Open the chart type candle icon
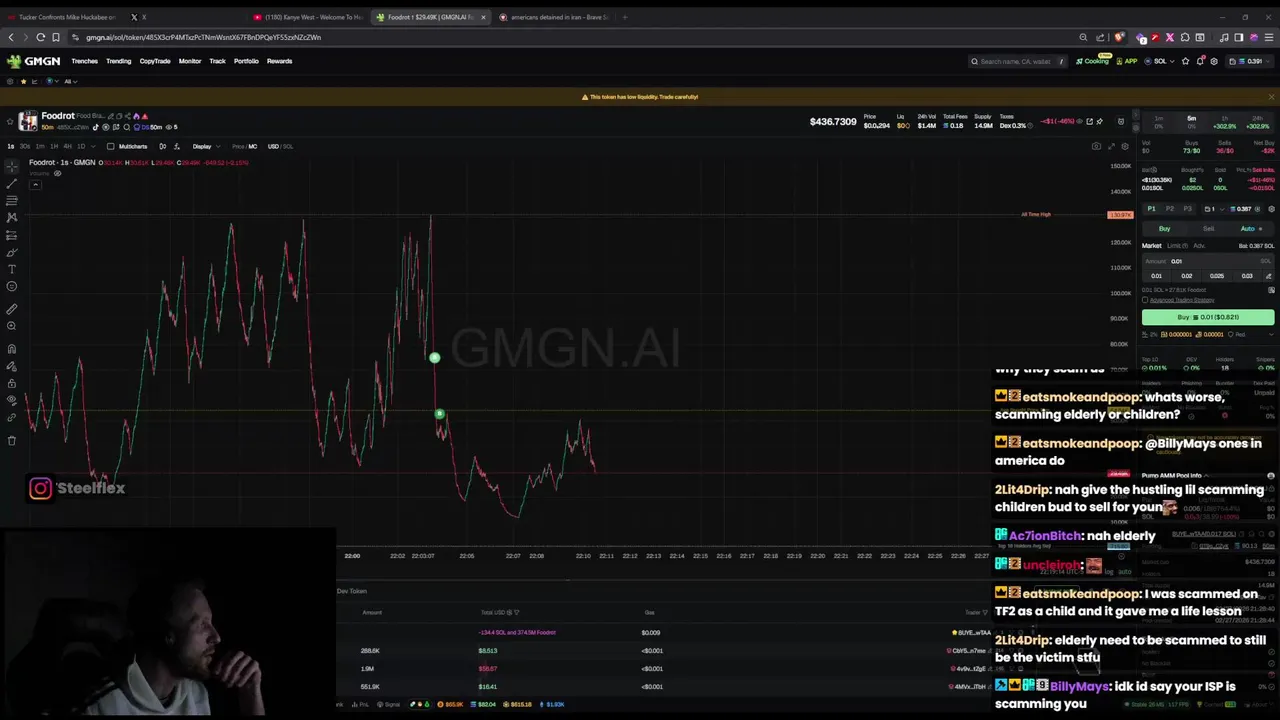1280x720 pixels. [x=162, y=146]
